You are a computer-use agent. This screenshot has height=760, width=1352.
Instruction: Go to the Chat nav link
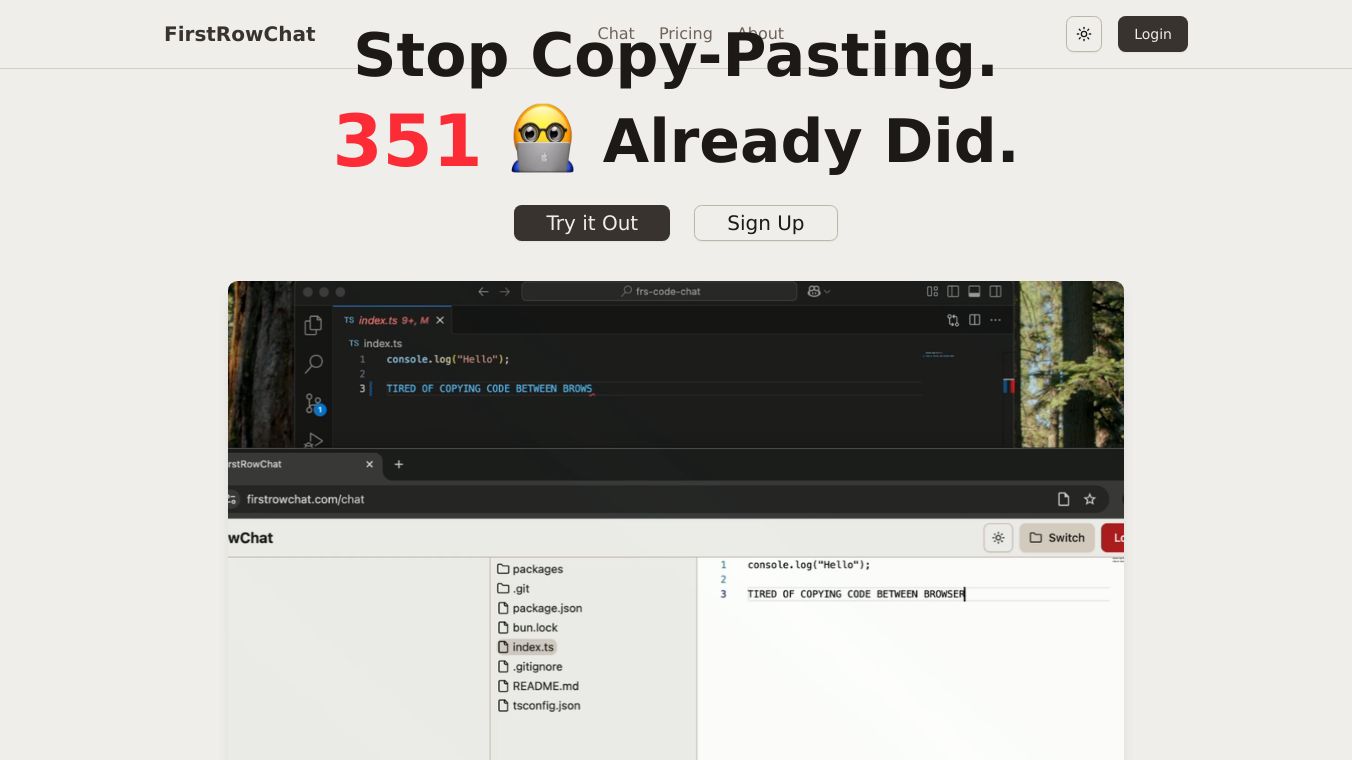pyautogui.click(x=616, y=34)
